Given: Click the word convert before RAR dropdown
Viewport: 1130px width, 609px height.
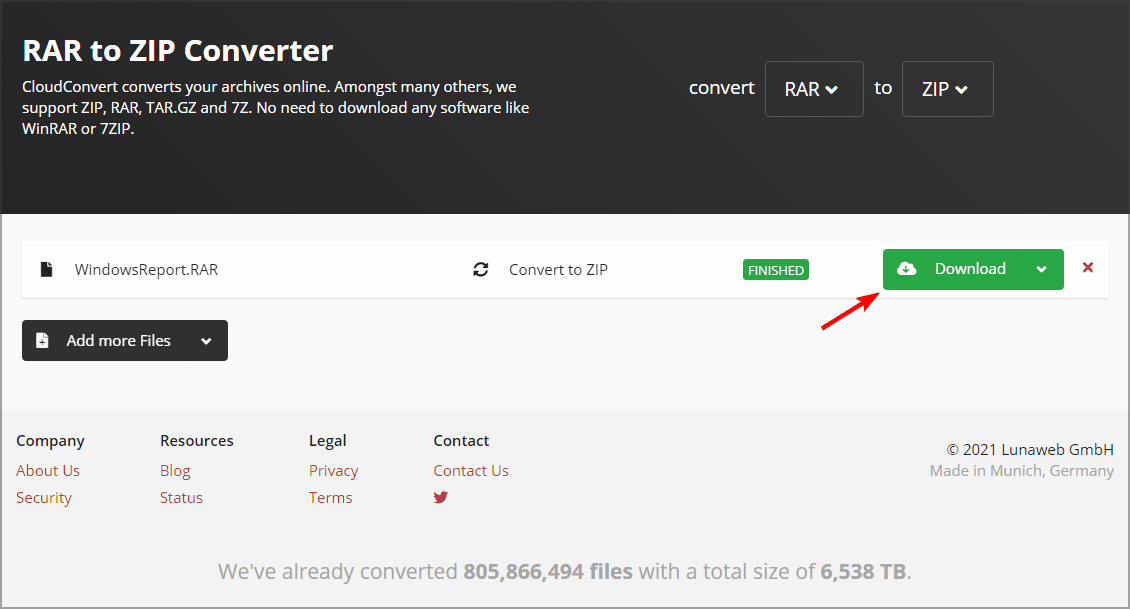Looking at the screenshot, I should (721, 88).
